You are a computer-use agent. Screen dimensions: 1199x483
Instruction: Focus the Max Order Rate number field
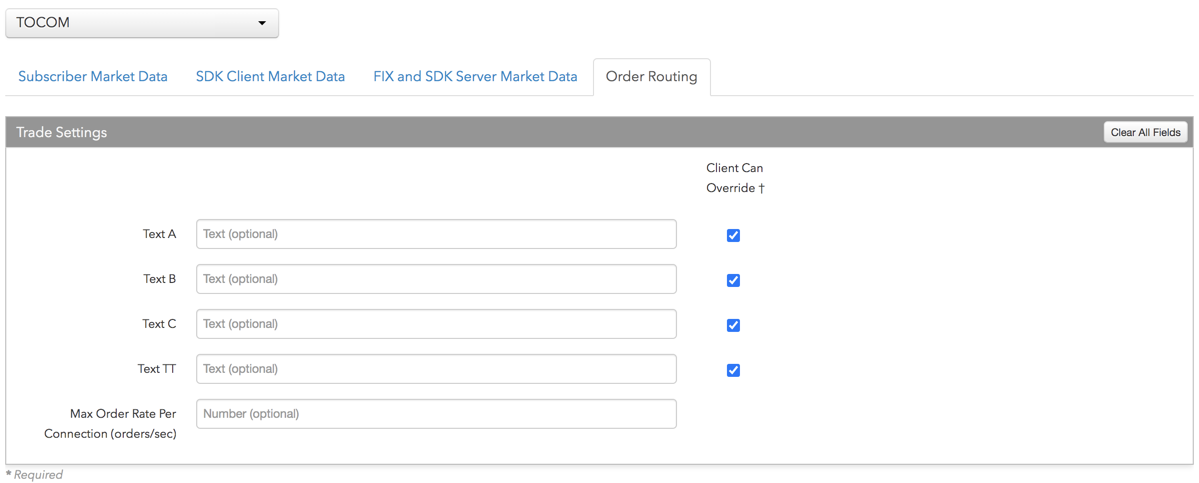[x=437, y=413]
